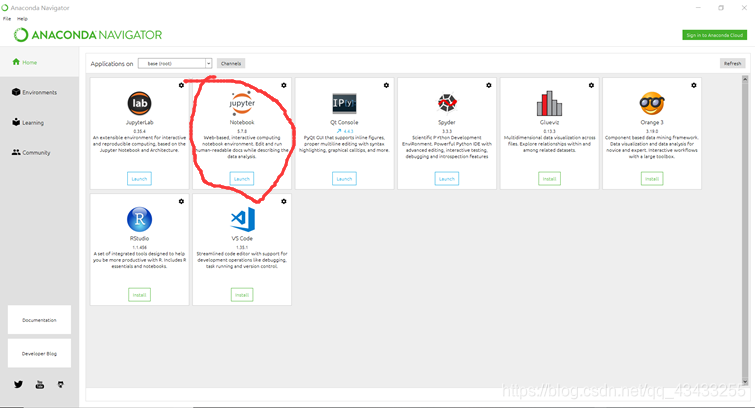This screenshot has width=755, height=409.
Task: Click the Glueviz bar chart icon
Action: pyautogui.click(x=549, y=103)
